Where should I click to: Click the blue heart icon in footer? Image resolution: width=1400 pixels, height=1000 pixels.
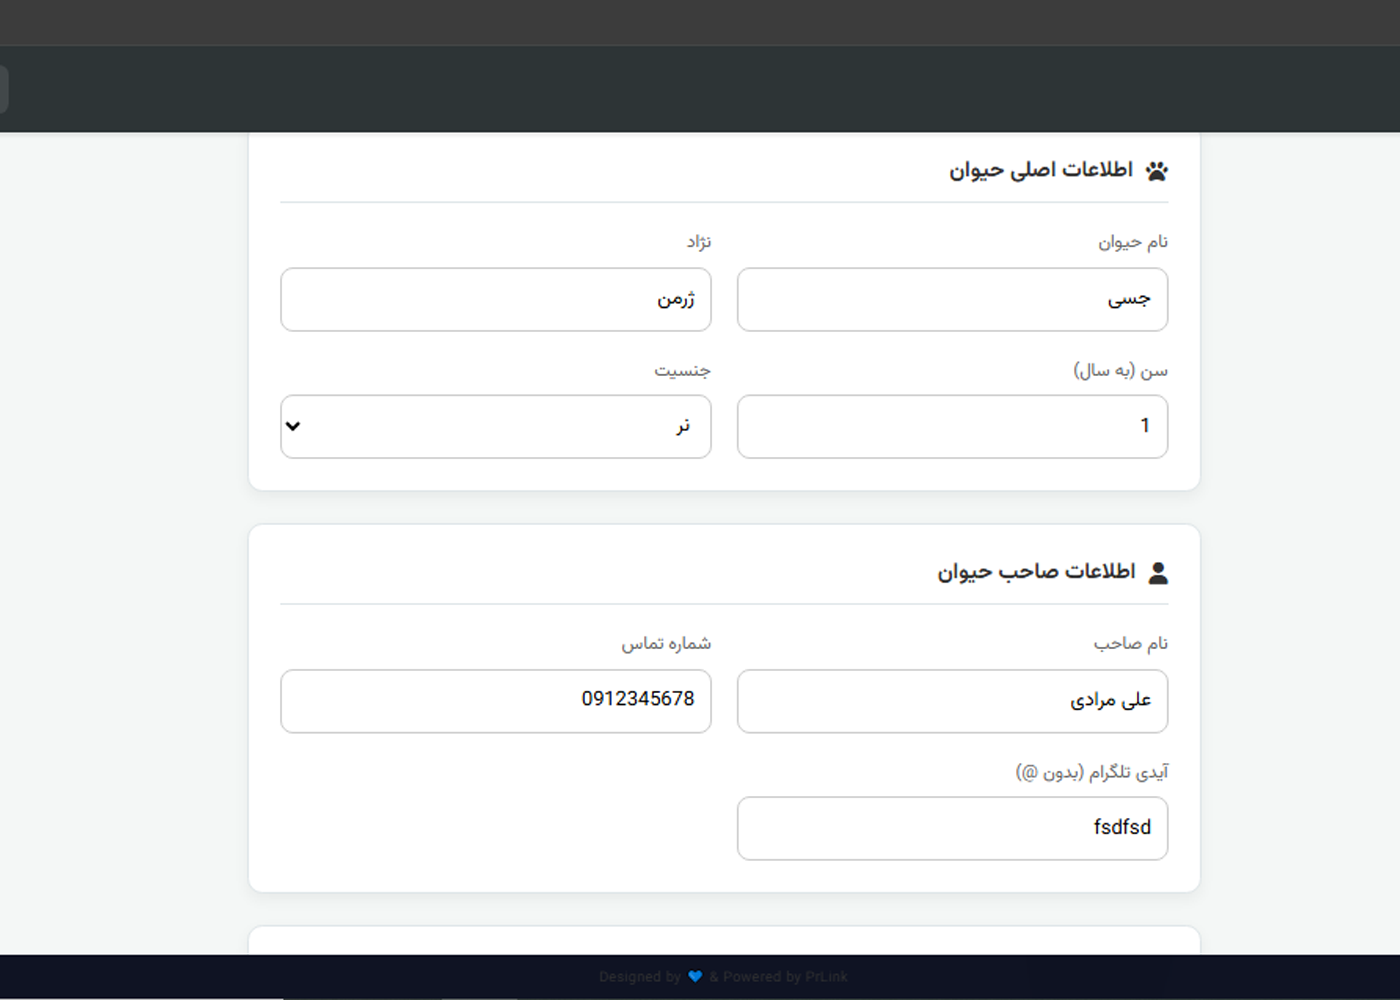point(695,977)
